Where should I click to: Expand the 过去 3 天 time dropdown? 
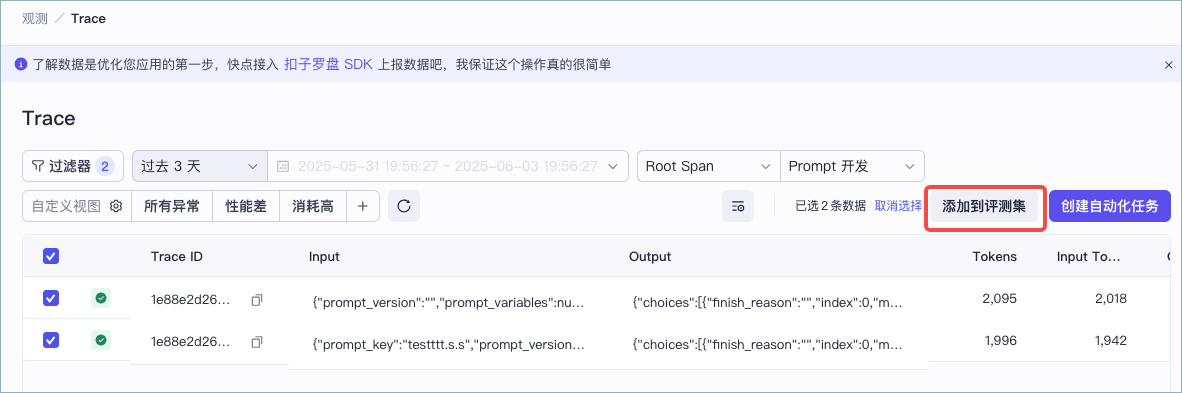tap(199, 166)
